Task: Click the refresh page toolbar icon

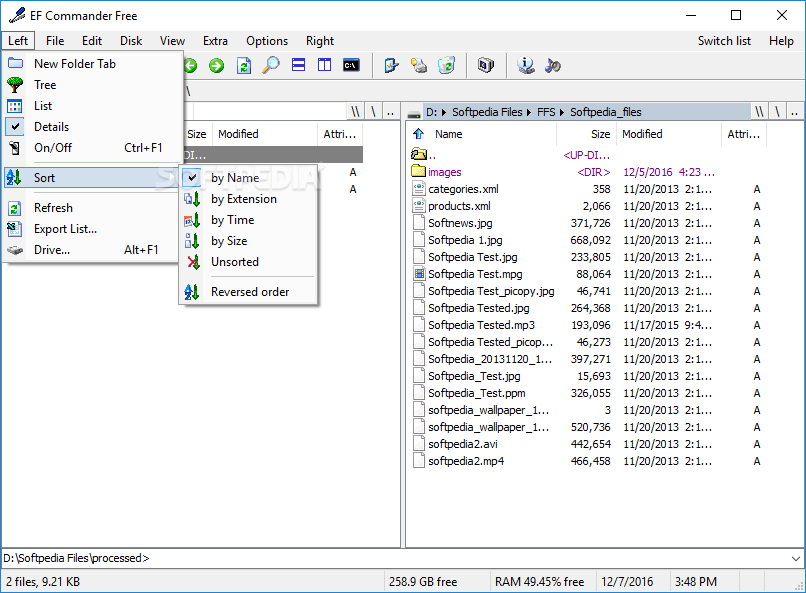Action: pyautogui.click(x=244, y=66)
